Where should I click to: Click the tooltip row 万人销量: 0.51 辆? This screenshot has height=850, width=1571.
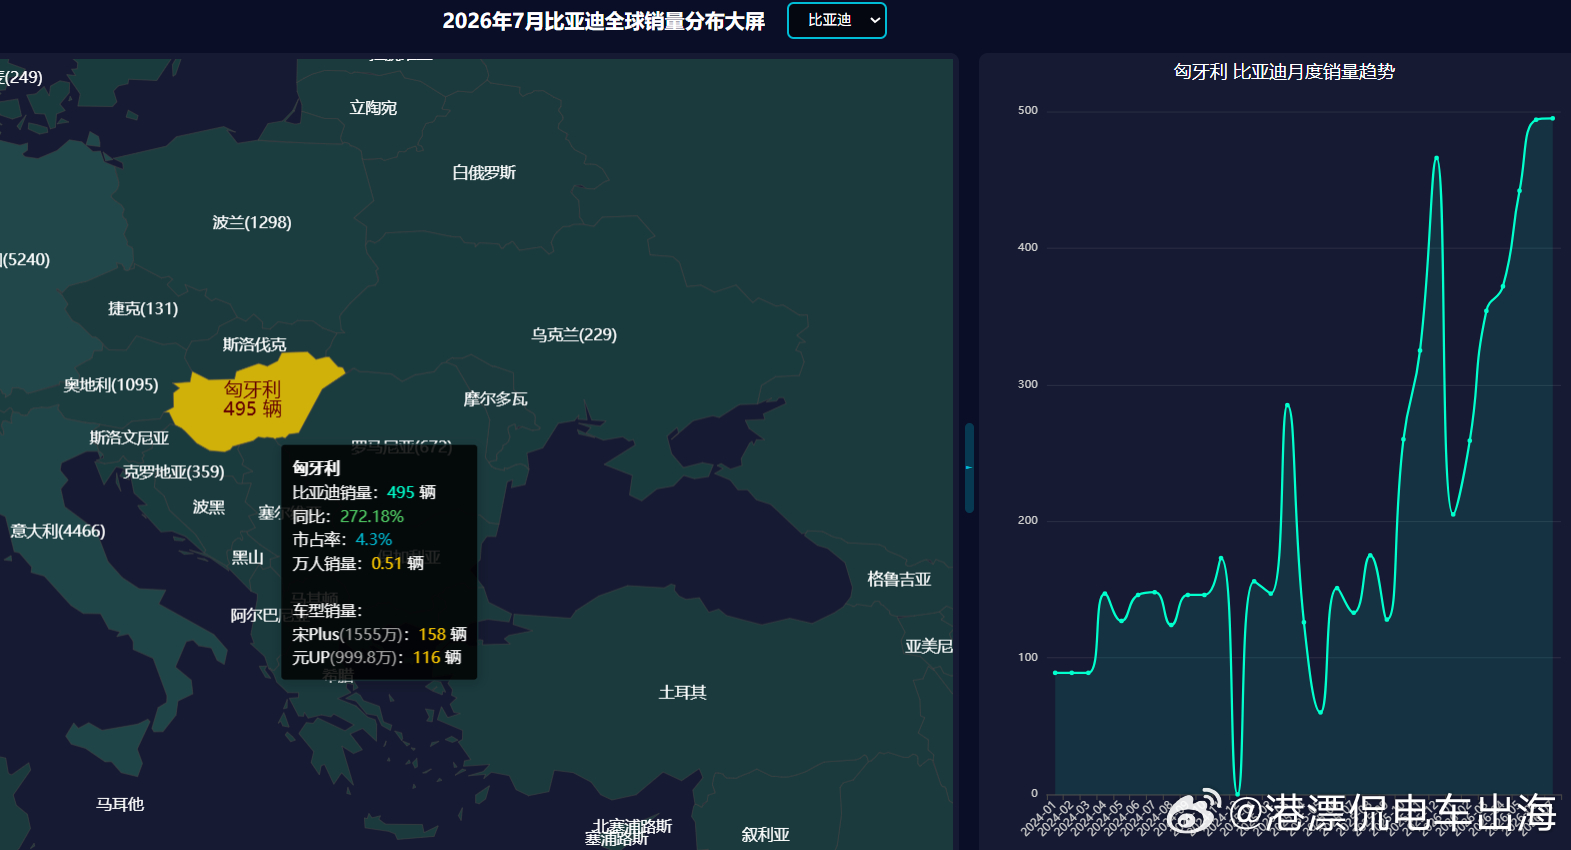click(358, 564)
